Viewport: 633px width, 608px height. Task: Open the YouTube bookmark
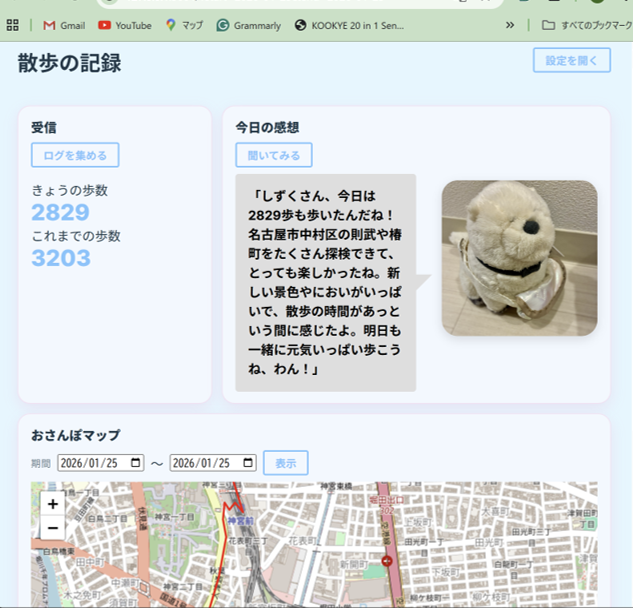coord(125,25)
